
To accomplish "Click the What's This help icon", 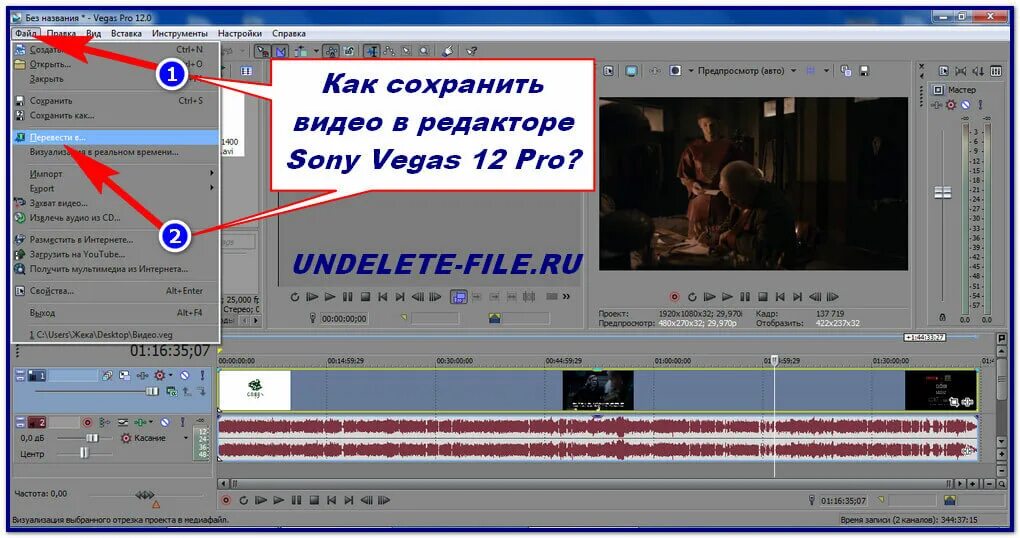I will point(472,51).
